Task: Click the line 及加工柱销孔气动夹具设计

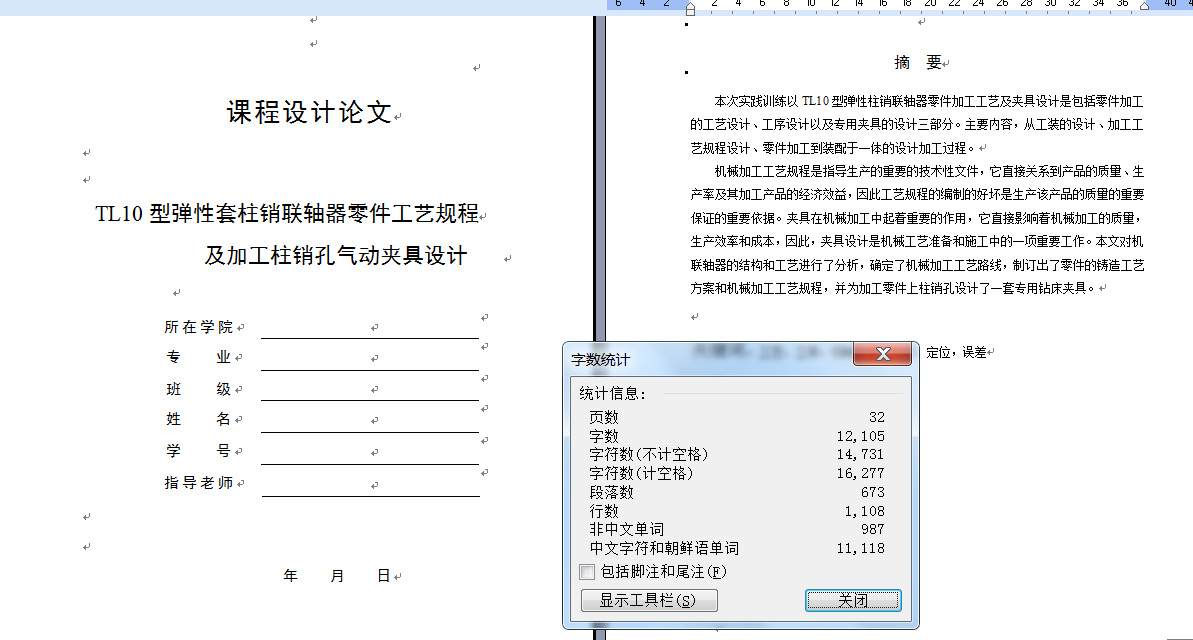Action: click(336, 256)
